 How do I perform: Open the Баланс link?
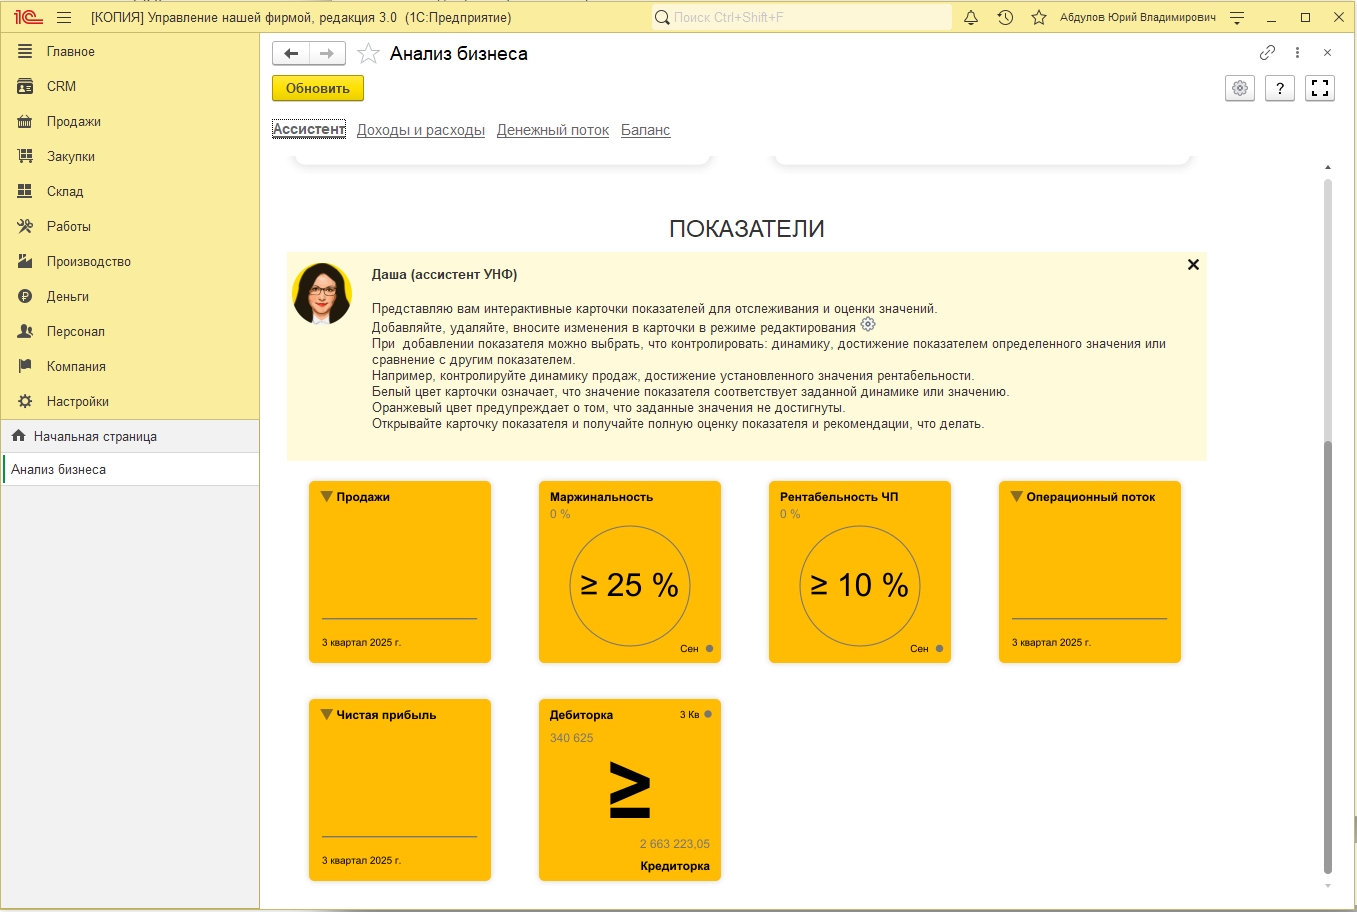(645, 130)
